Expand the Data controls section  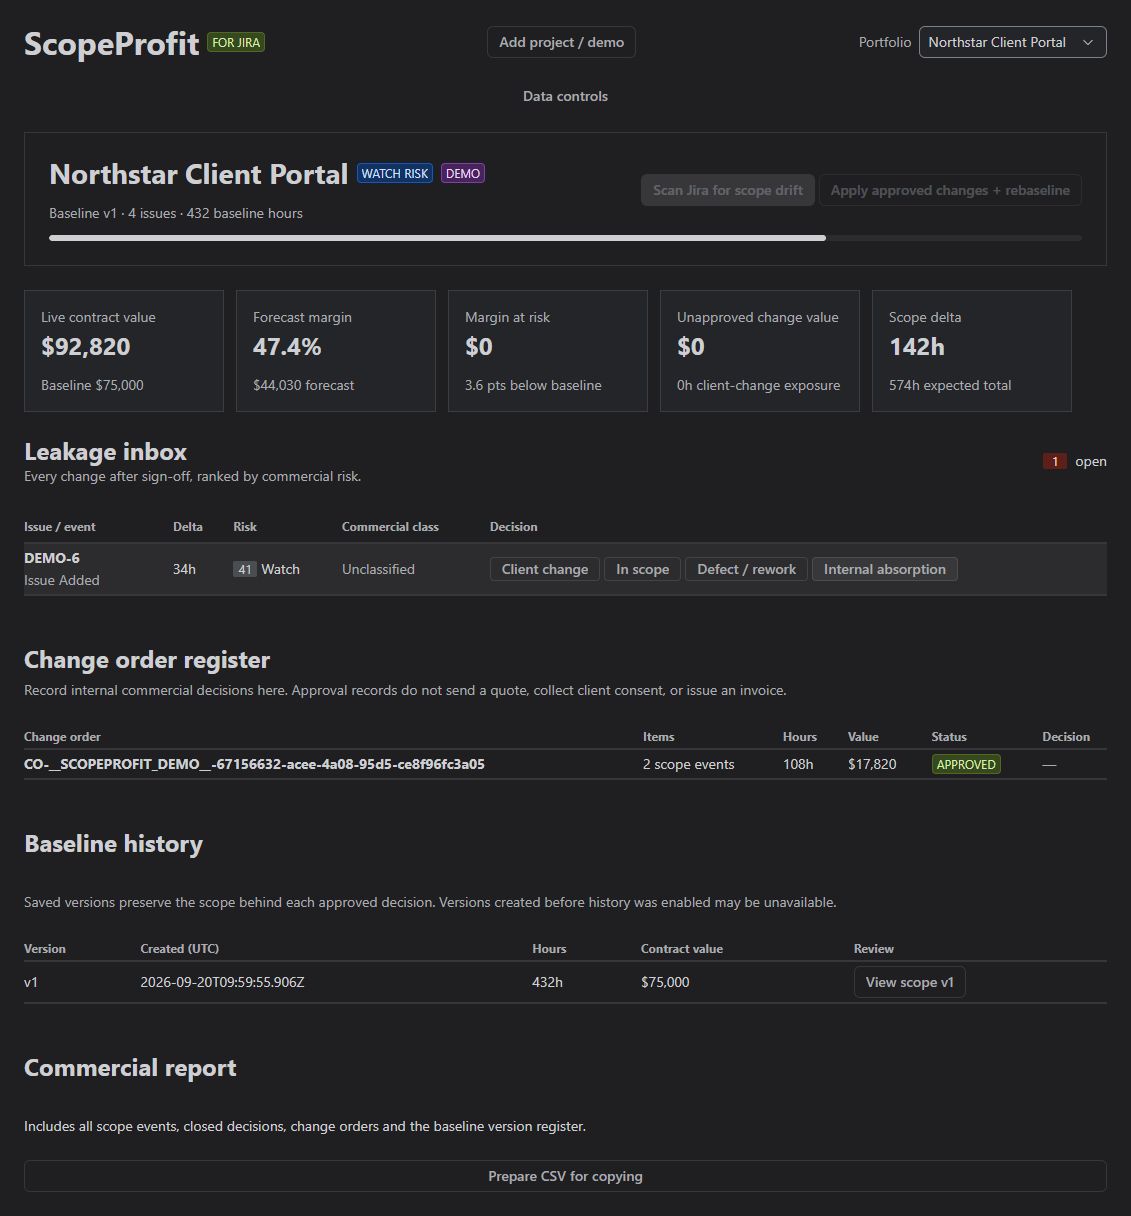click(x=565, y=96)
